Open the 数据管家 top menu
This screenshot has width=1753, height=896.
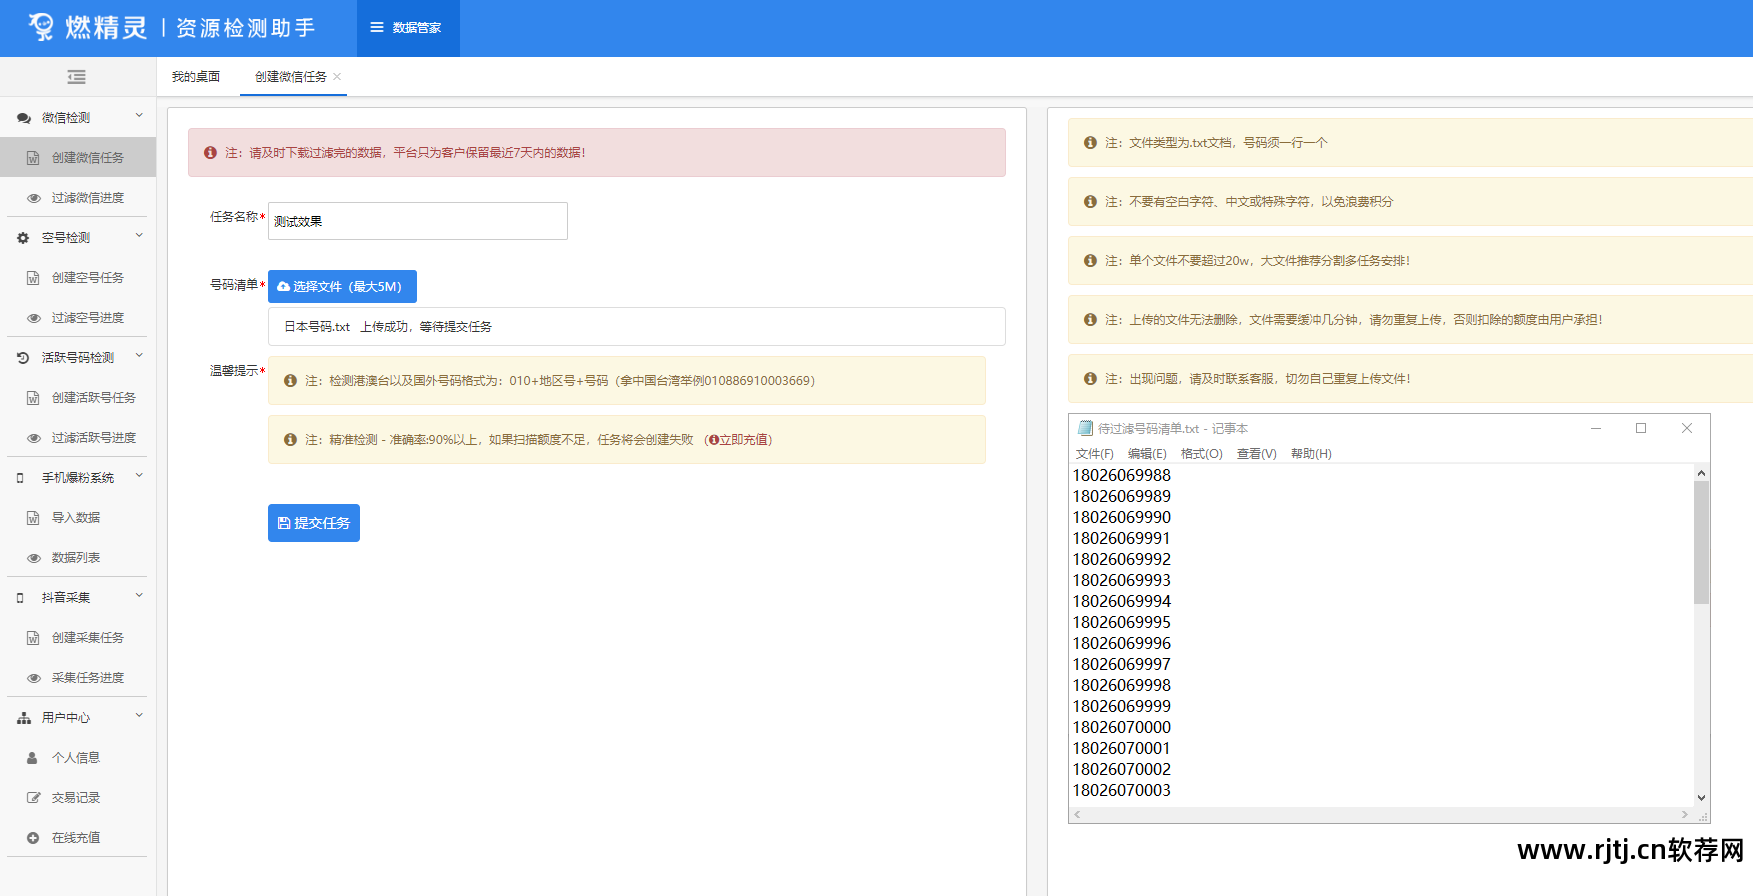click(407, 28)
